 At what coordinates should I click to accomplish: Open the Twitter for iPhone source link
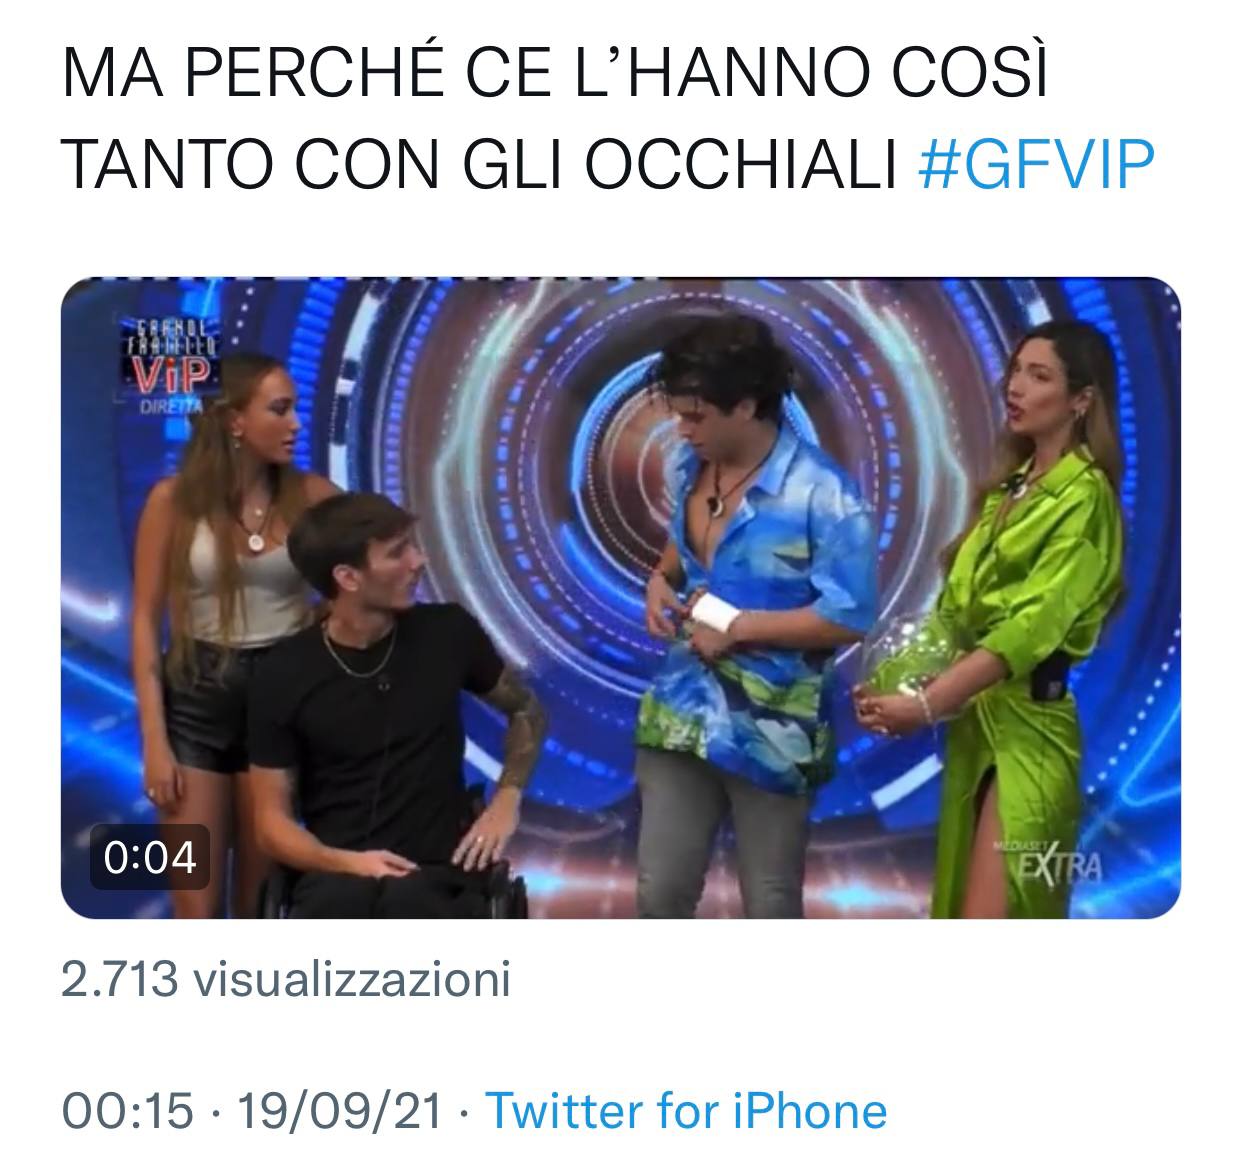686,1111
